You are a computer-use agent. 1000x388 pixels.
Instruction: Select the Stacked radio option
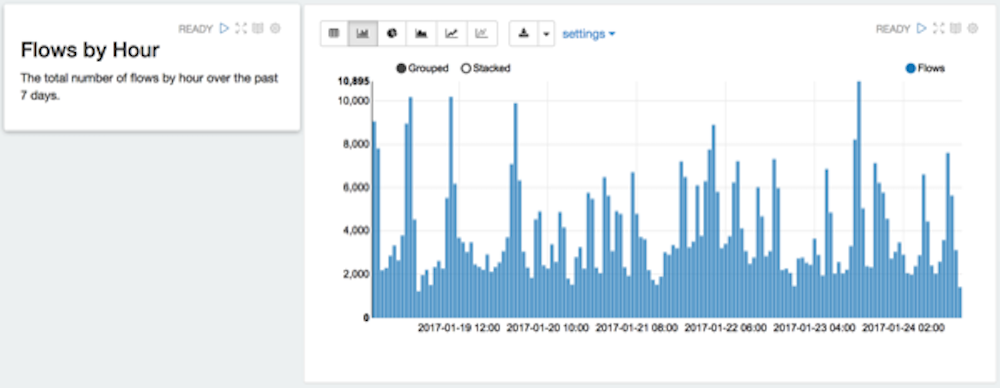click(485, 68)
